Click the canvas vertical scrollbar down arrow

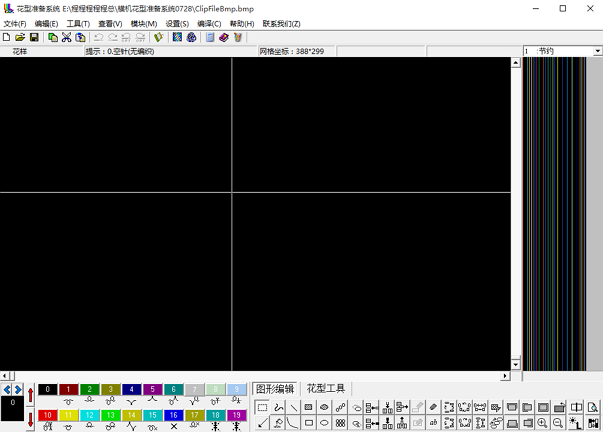coord(516,364)
